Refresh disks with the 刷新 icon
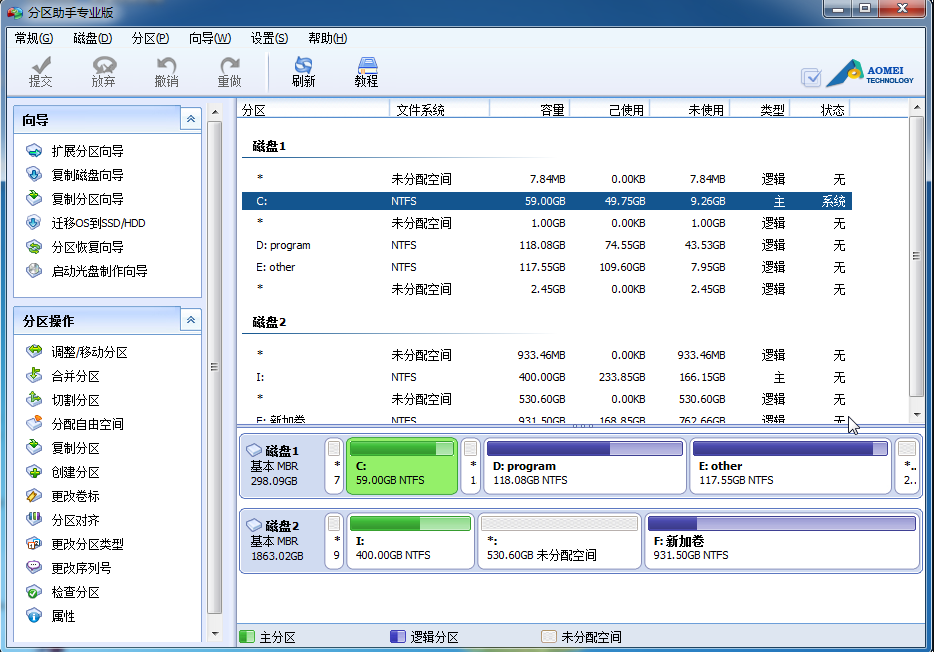The image size is (934, 652). 303,71
